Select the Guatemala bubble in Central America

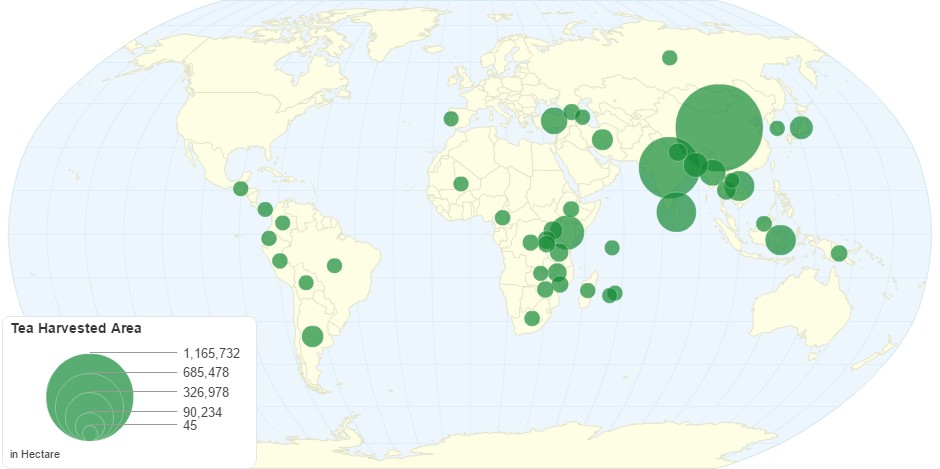240,189
